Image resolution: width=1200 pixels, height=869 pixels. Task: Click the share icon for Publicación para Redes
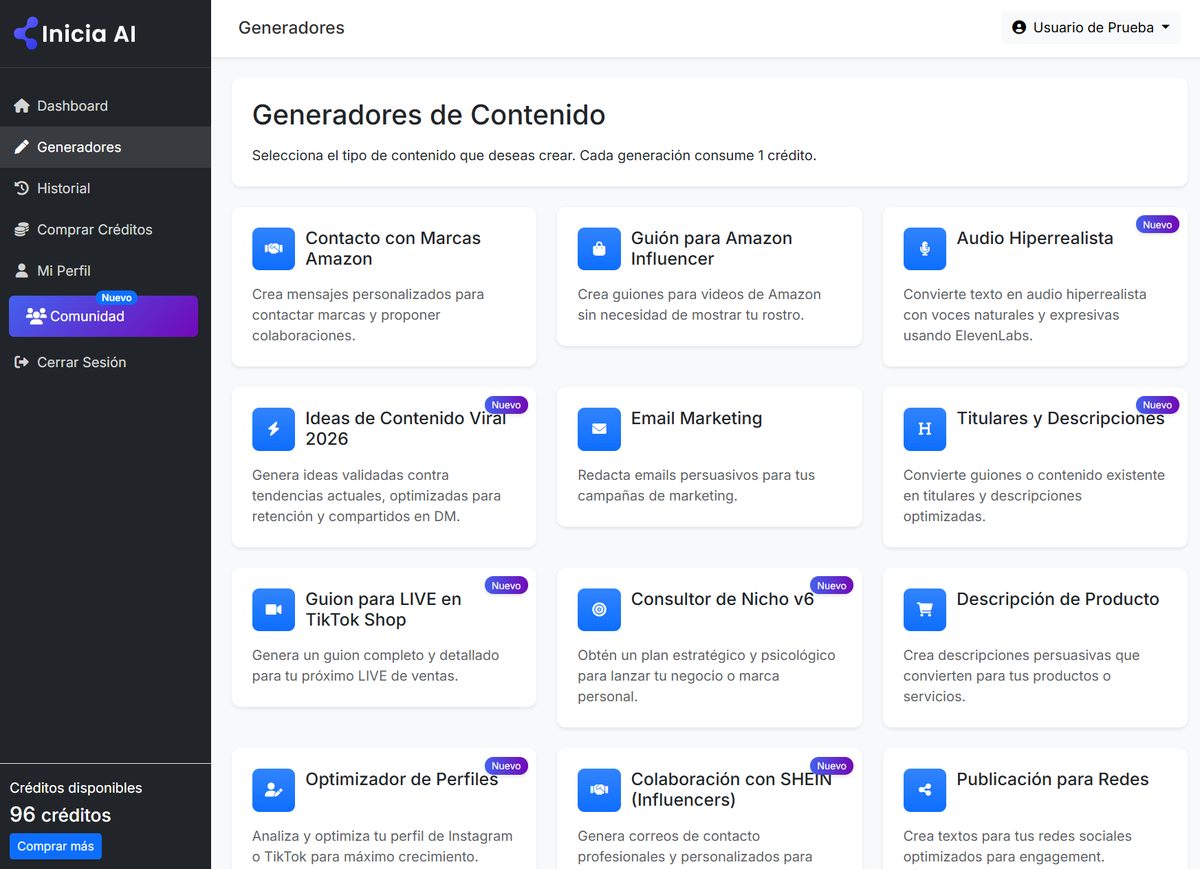click(924, 790)
